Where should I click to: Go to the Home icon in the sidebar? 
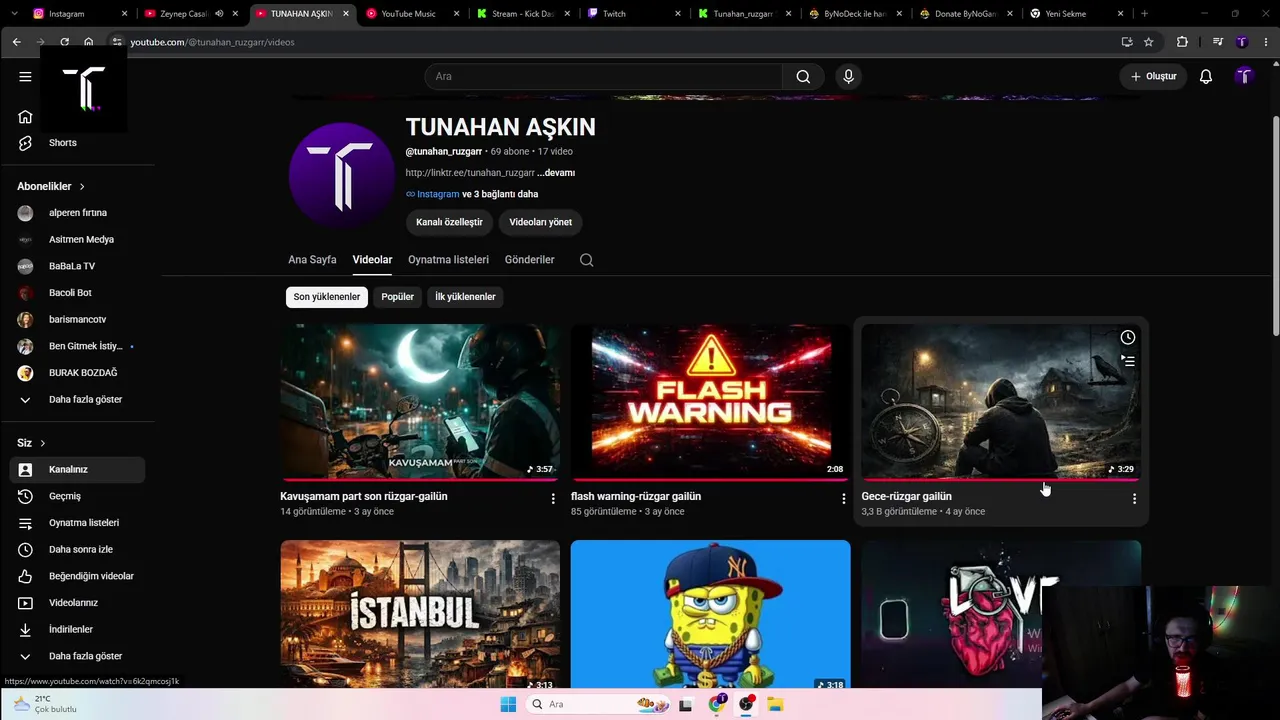pyautogui.click(x=25, y=116)
